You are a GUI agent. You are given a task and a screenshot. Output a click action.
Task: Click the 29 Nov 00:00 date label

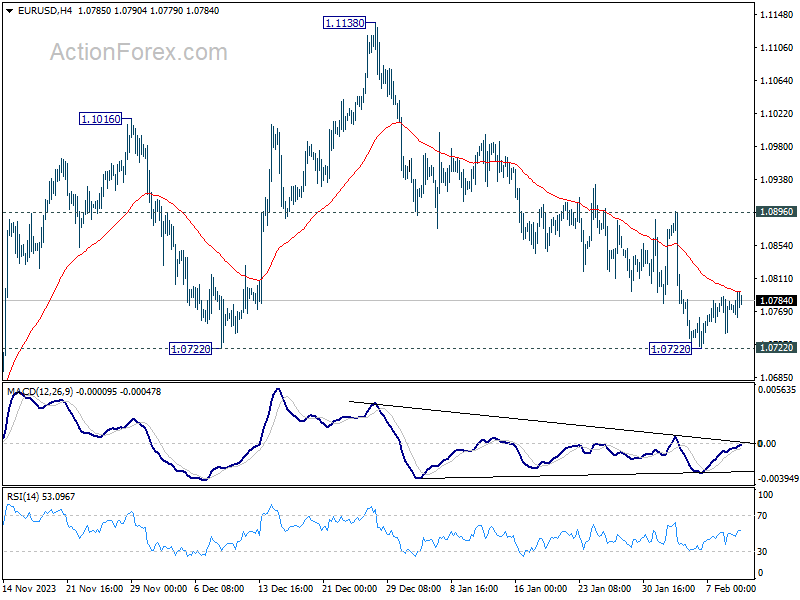click(x=158, y=588)
